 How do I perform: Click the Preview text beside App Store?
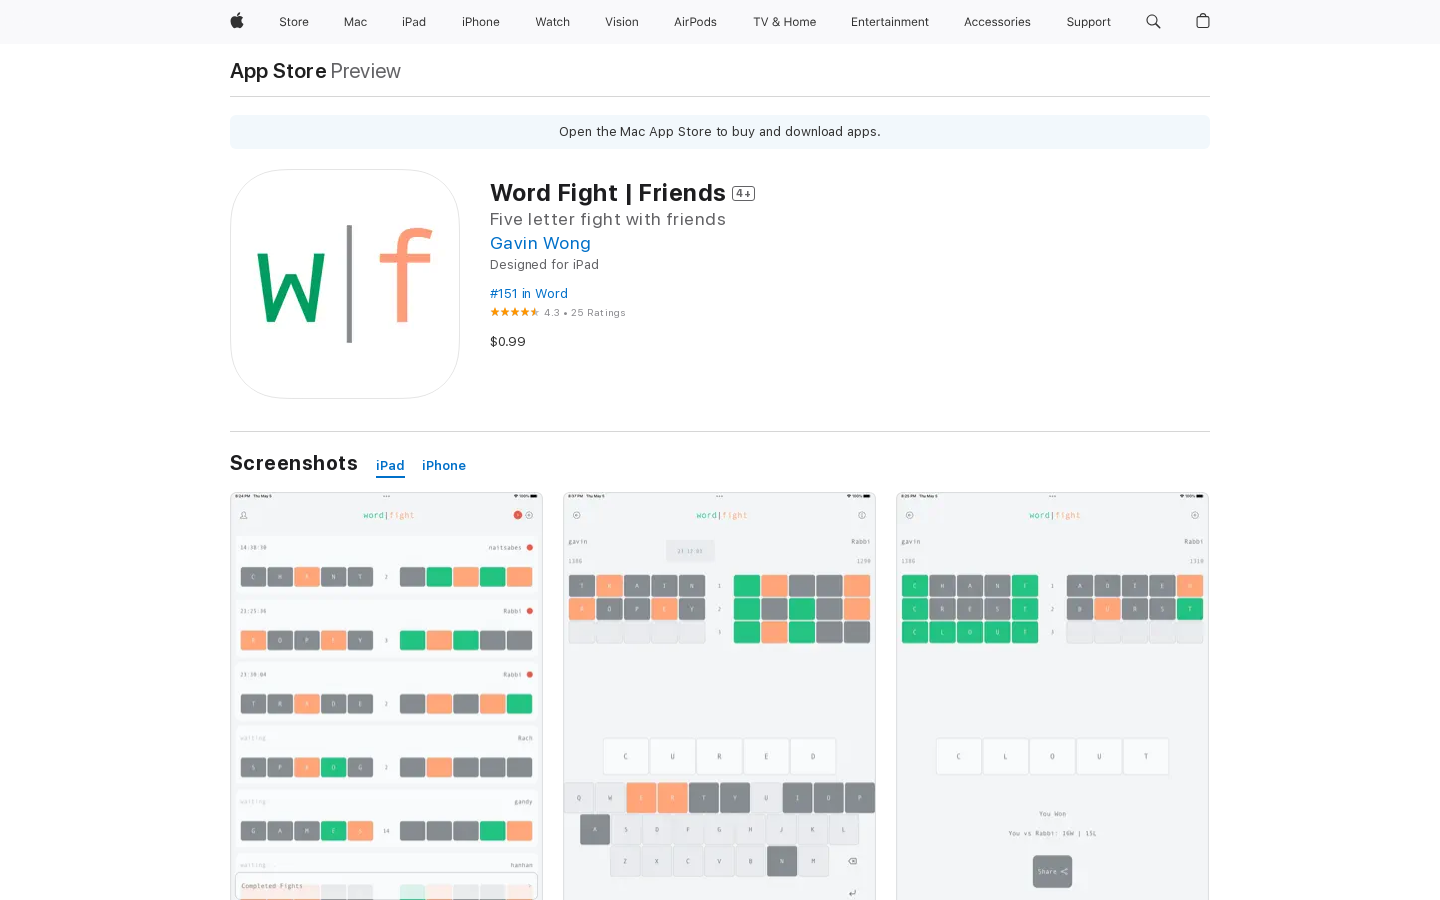tap(366, 71)
